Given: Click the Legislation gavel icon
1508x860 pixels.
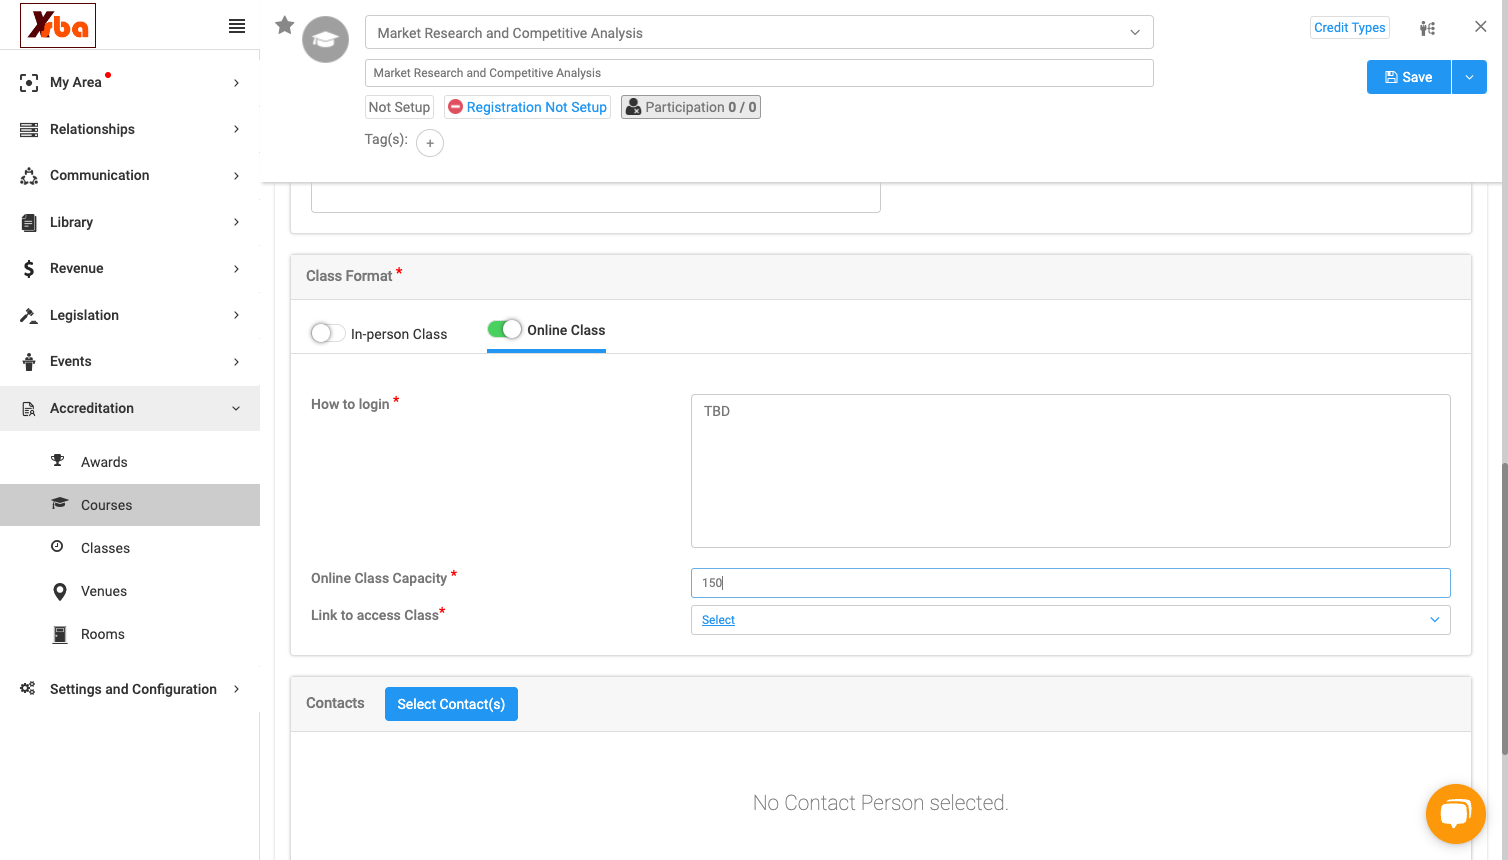Looking at the screenshot, I should coord(29,316).
